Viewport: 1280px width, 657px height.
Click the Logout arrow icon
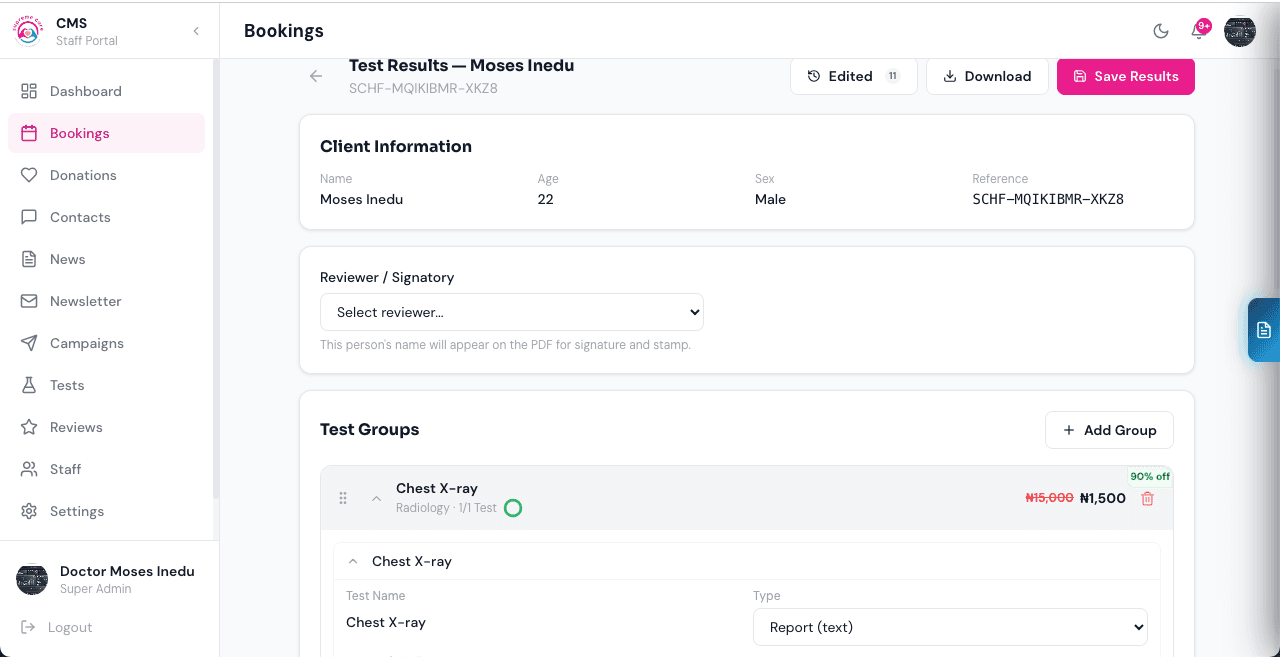27,627
